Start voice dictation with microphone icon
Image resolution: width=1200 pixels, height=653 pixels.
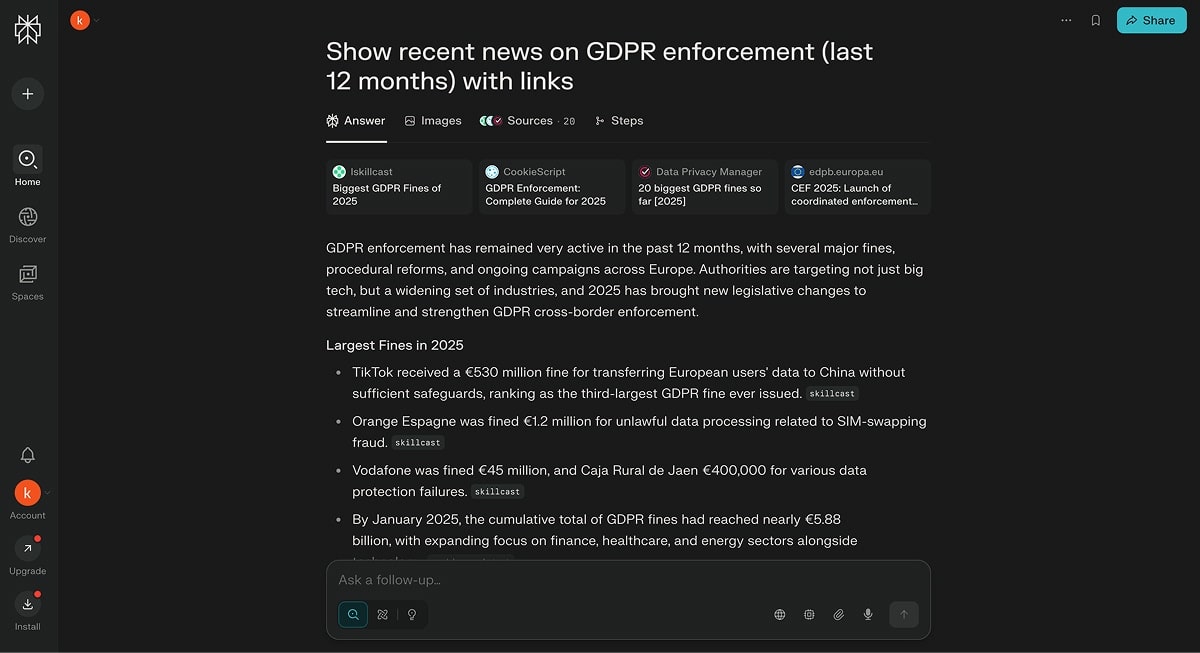pyautogui.click(x=868, y=615)
